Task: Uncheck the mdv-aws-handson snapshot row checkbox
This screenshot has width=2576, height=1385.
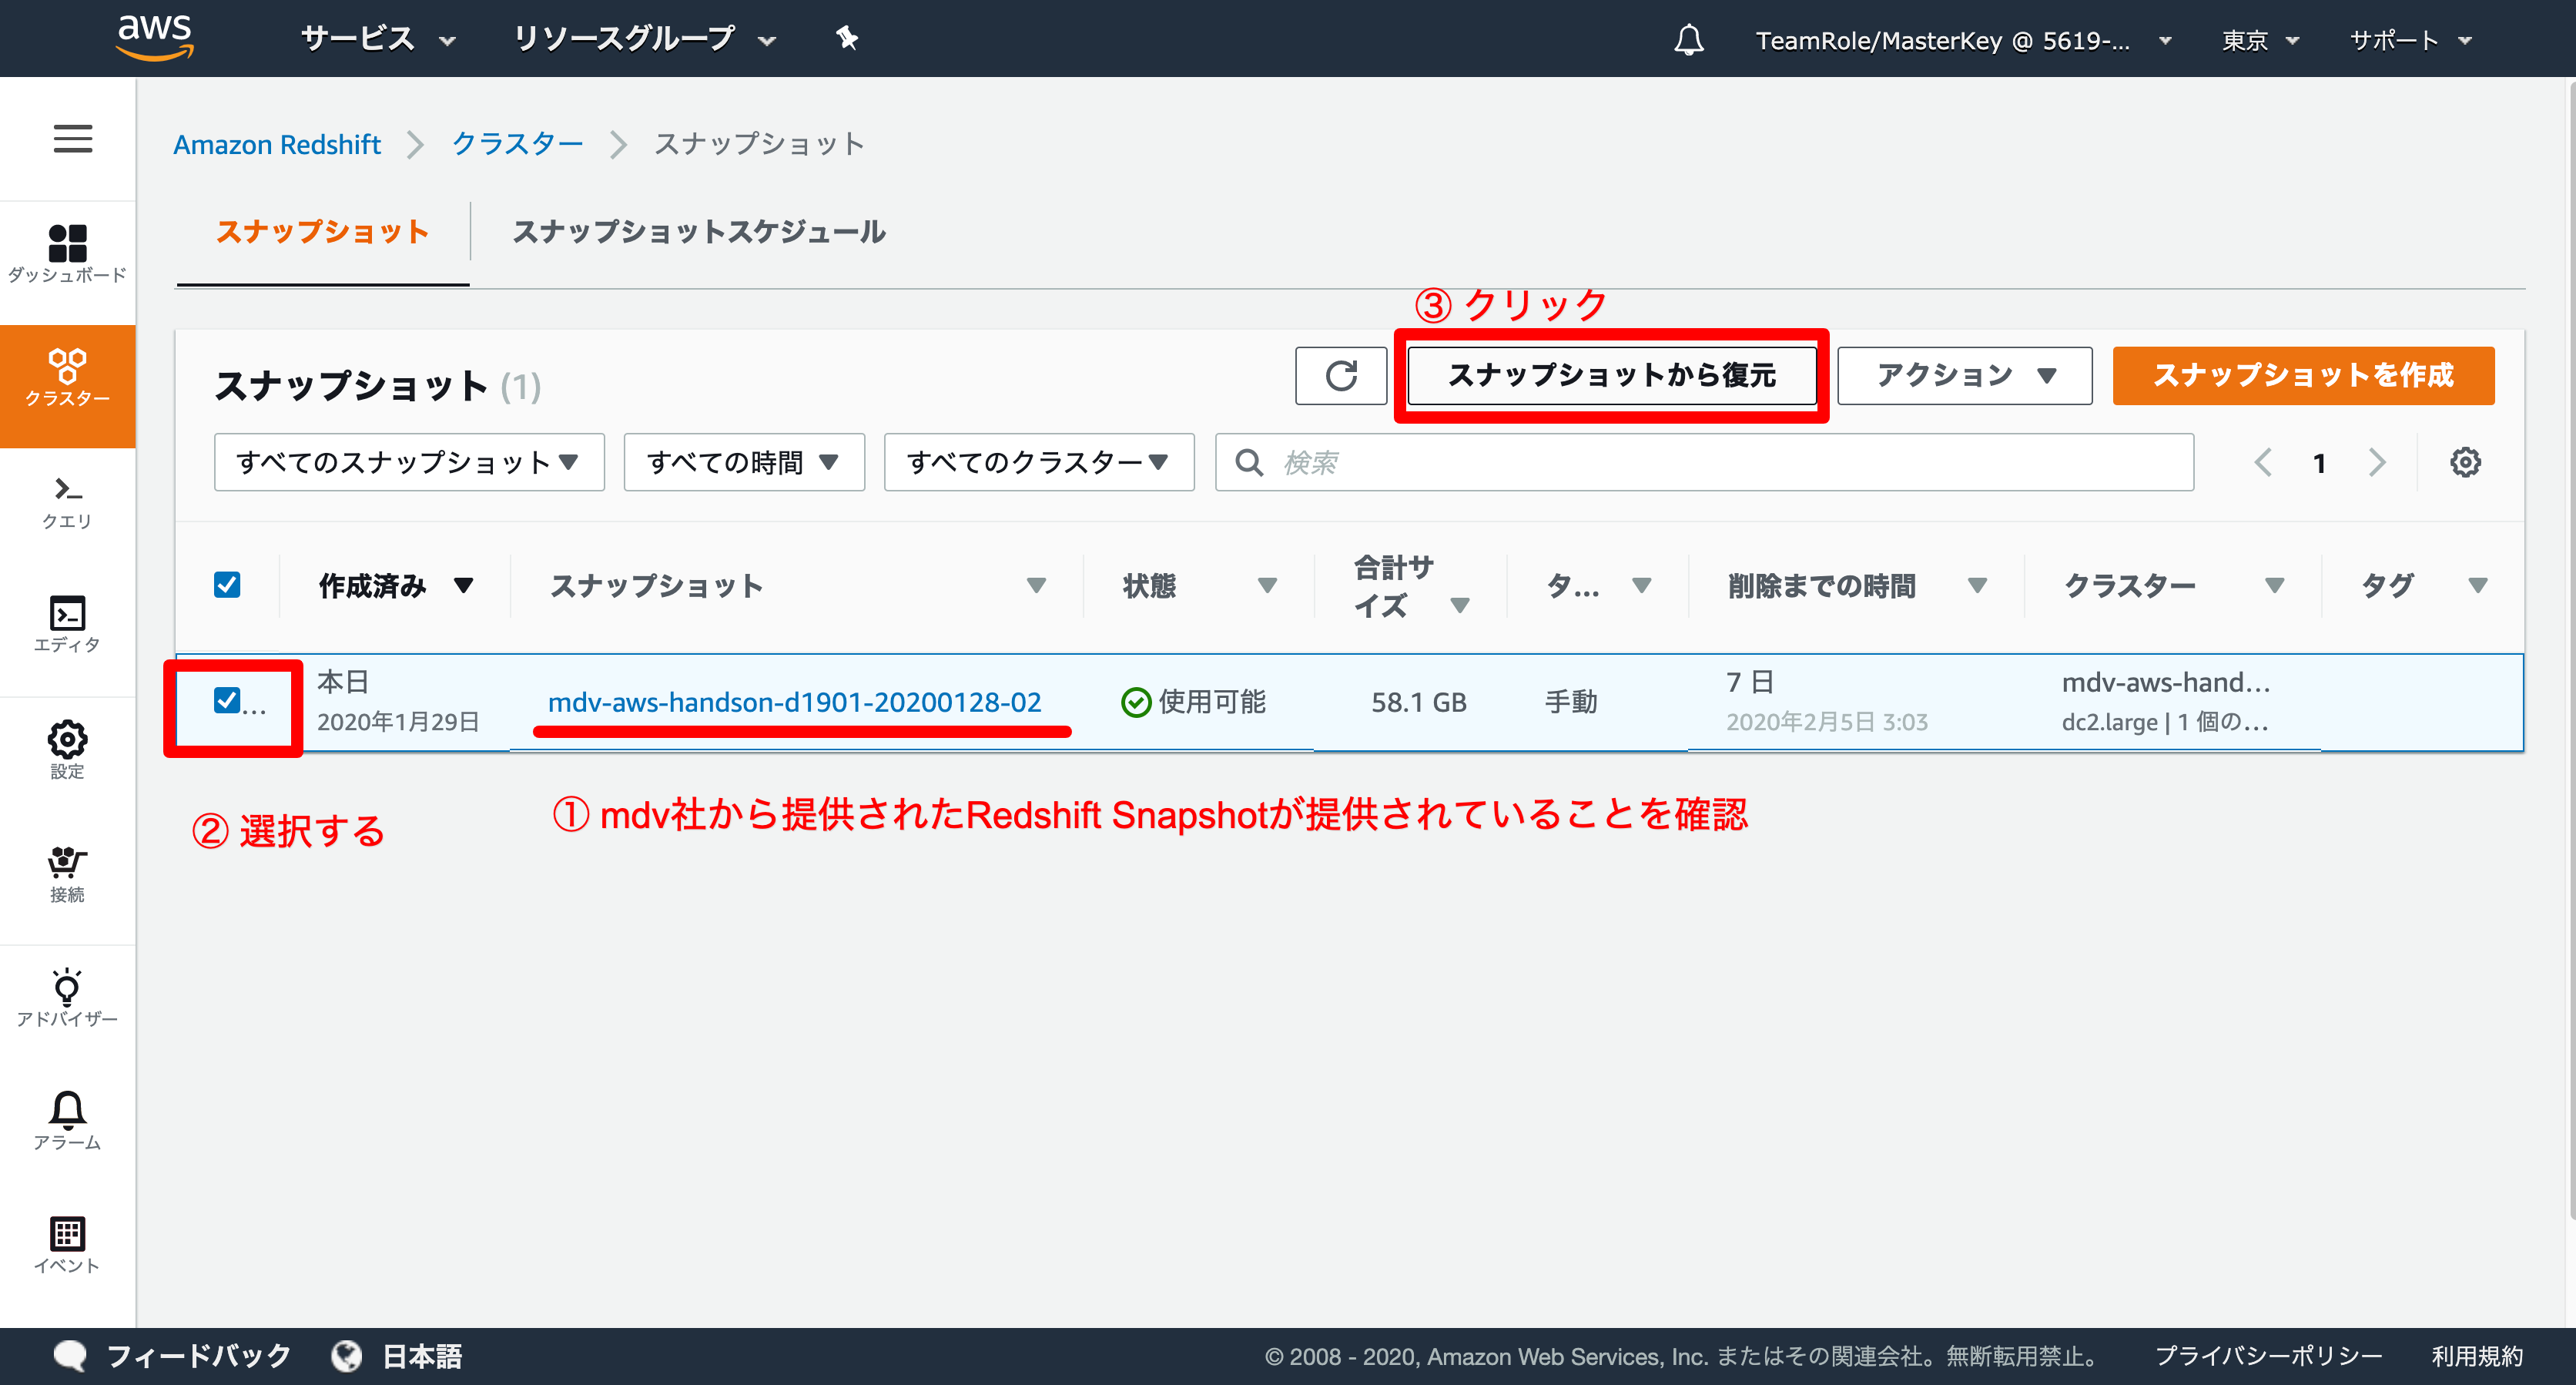Action: 227,700
